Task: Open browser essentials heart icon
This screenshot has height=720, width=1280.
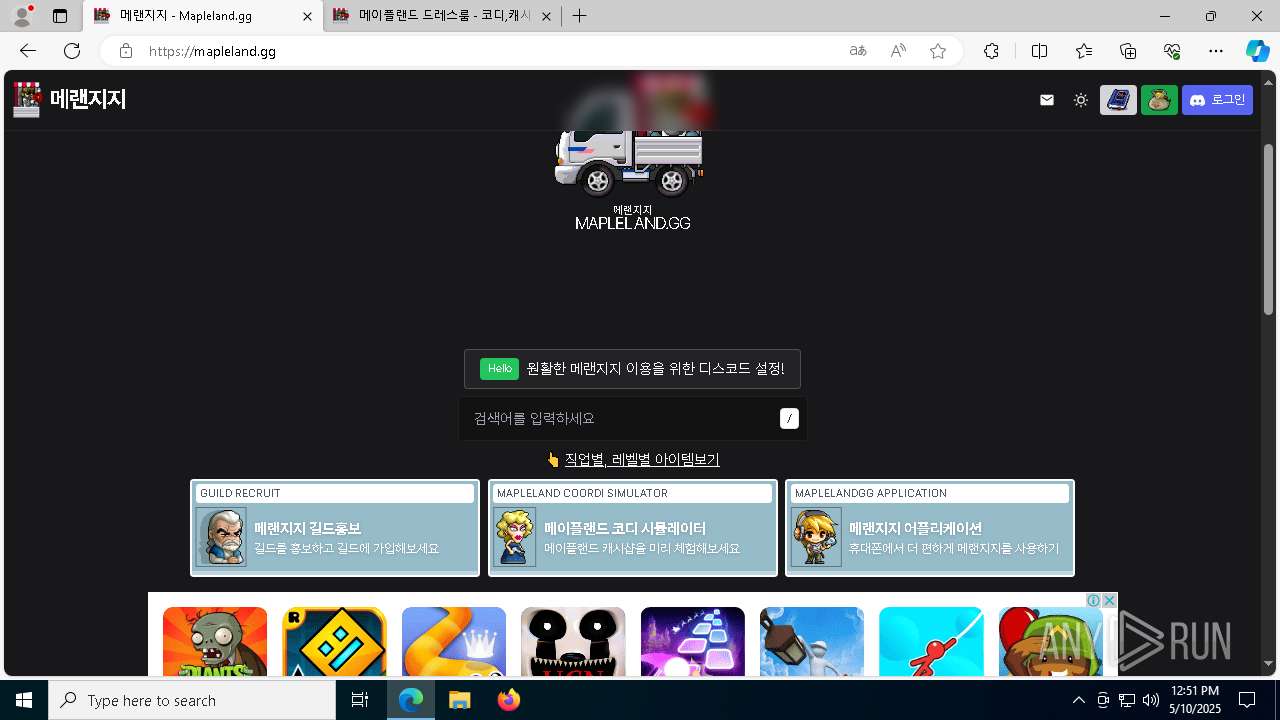Action: pos(1172,51)
